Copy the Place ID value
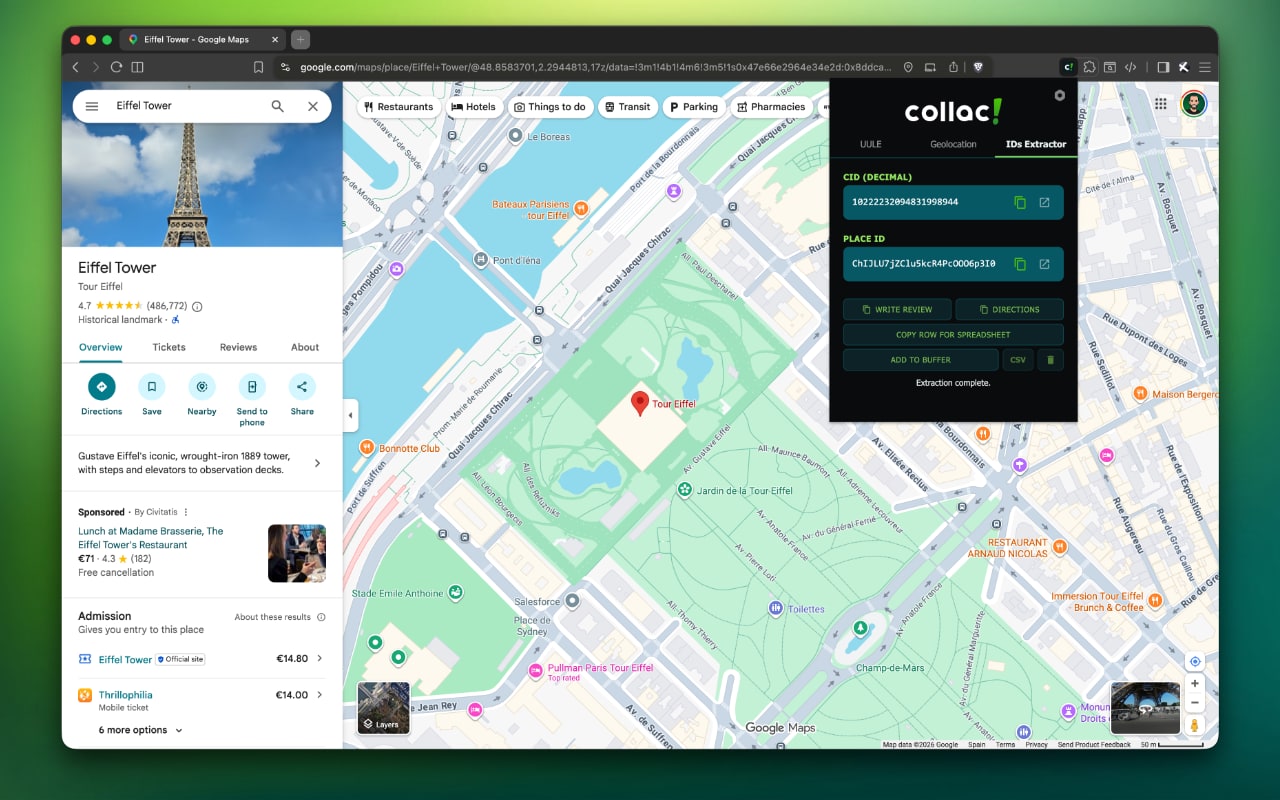The image size is (1280, 800). [x=1020, y=264]
